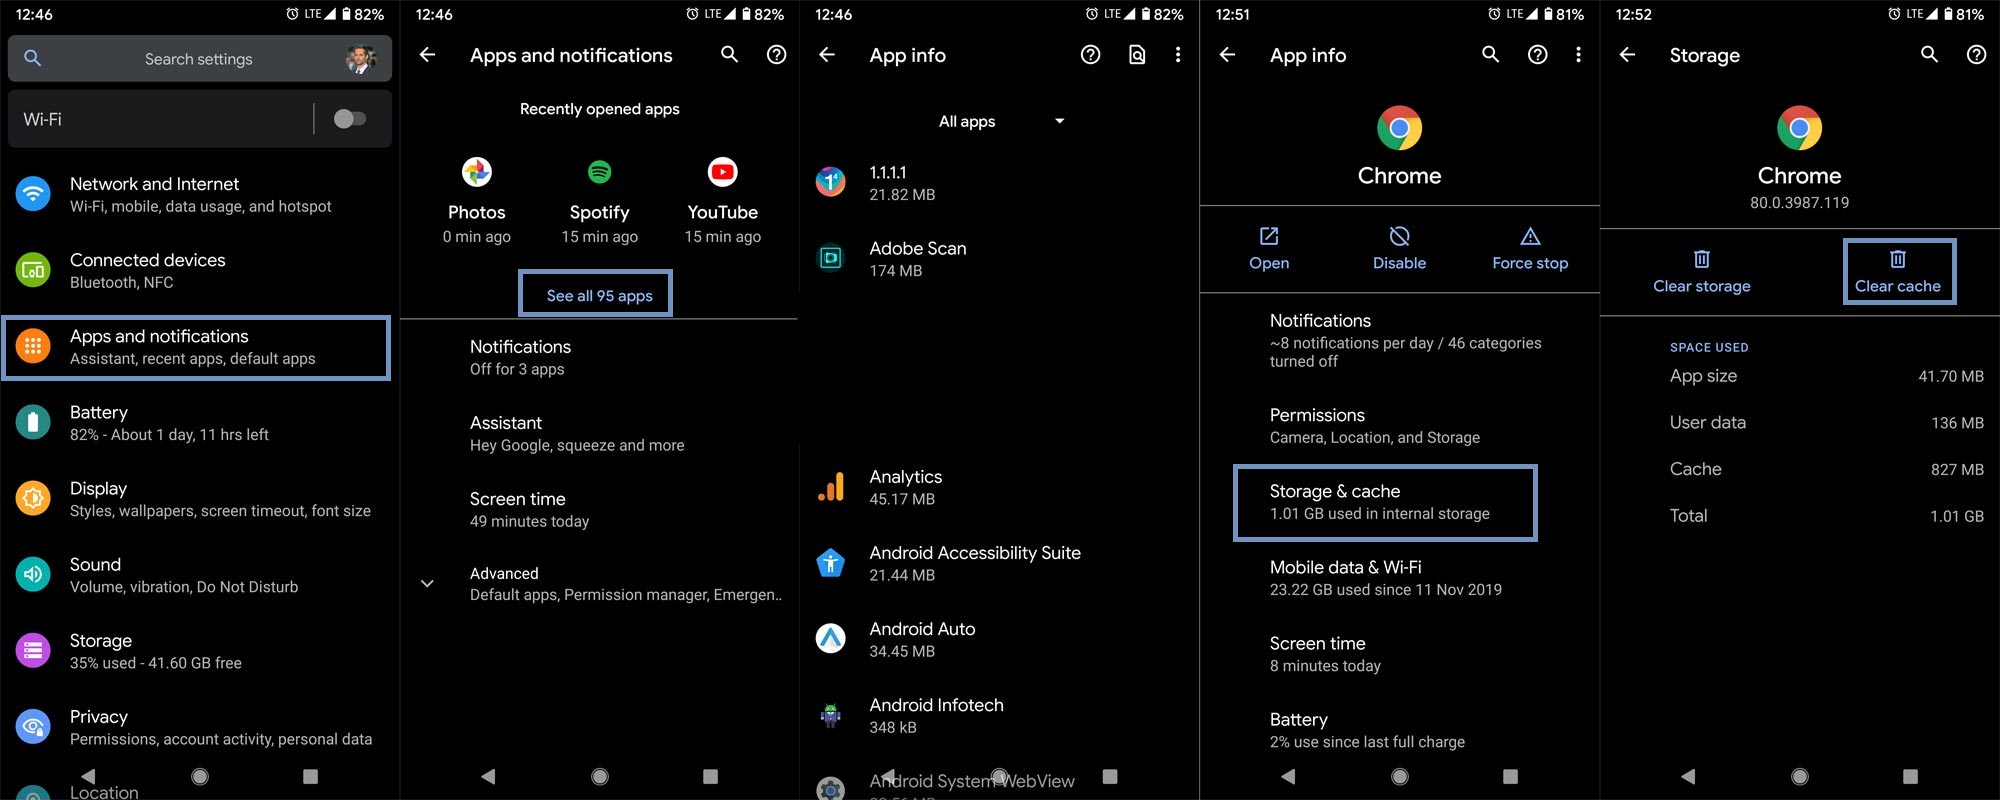Tap Android home button on Storage screen
2000x800 pixels.
pyautogui.click(x=1800, y=776)
